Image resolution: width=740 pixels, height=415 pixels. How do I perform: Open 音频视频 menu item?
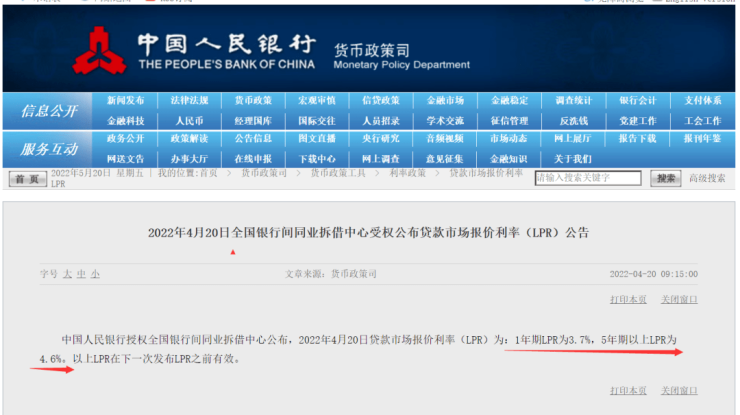coord(445,138)
